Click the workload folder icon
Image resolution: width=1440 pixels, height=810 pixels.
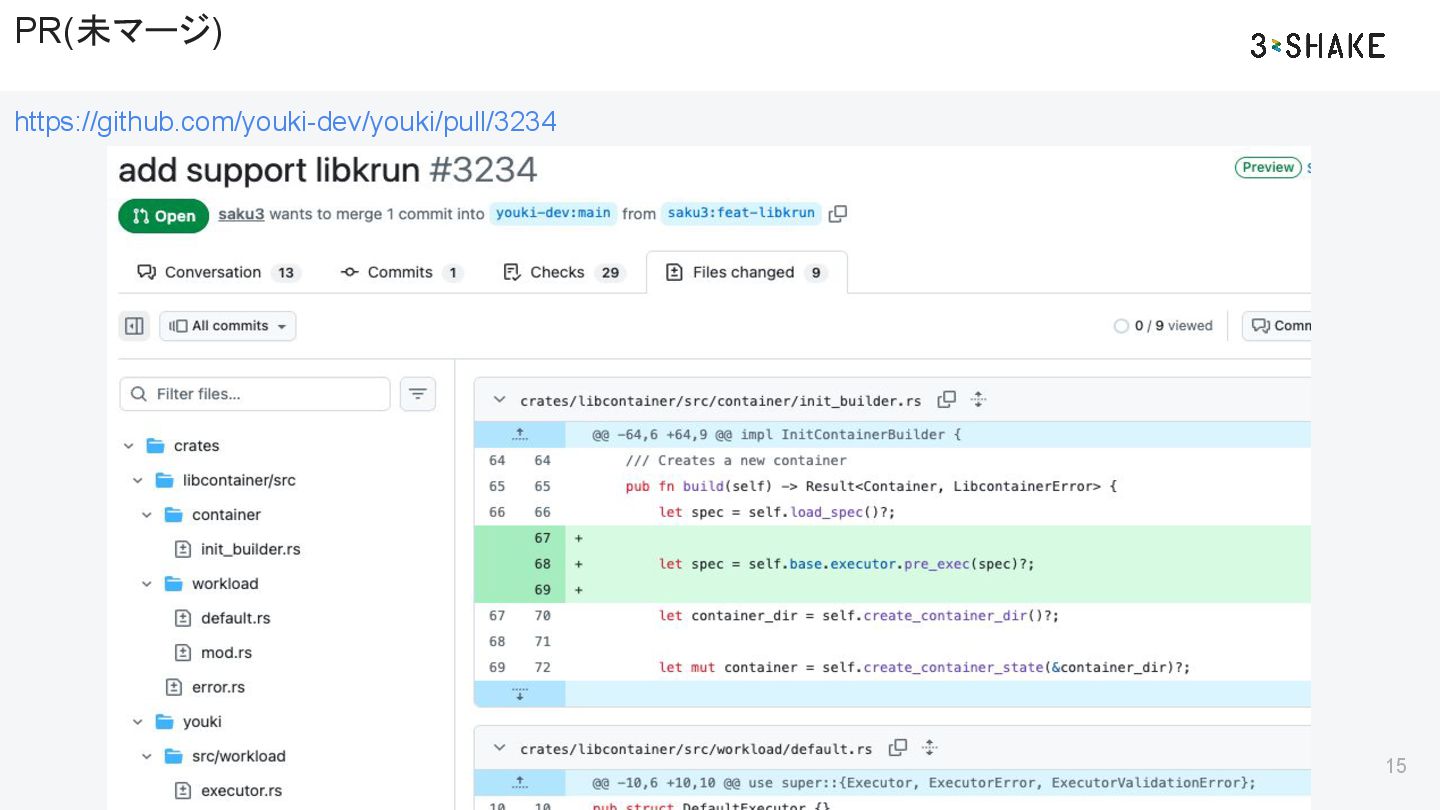173,584
